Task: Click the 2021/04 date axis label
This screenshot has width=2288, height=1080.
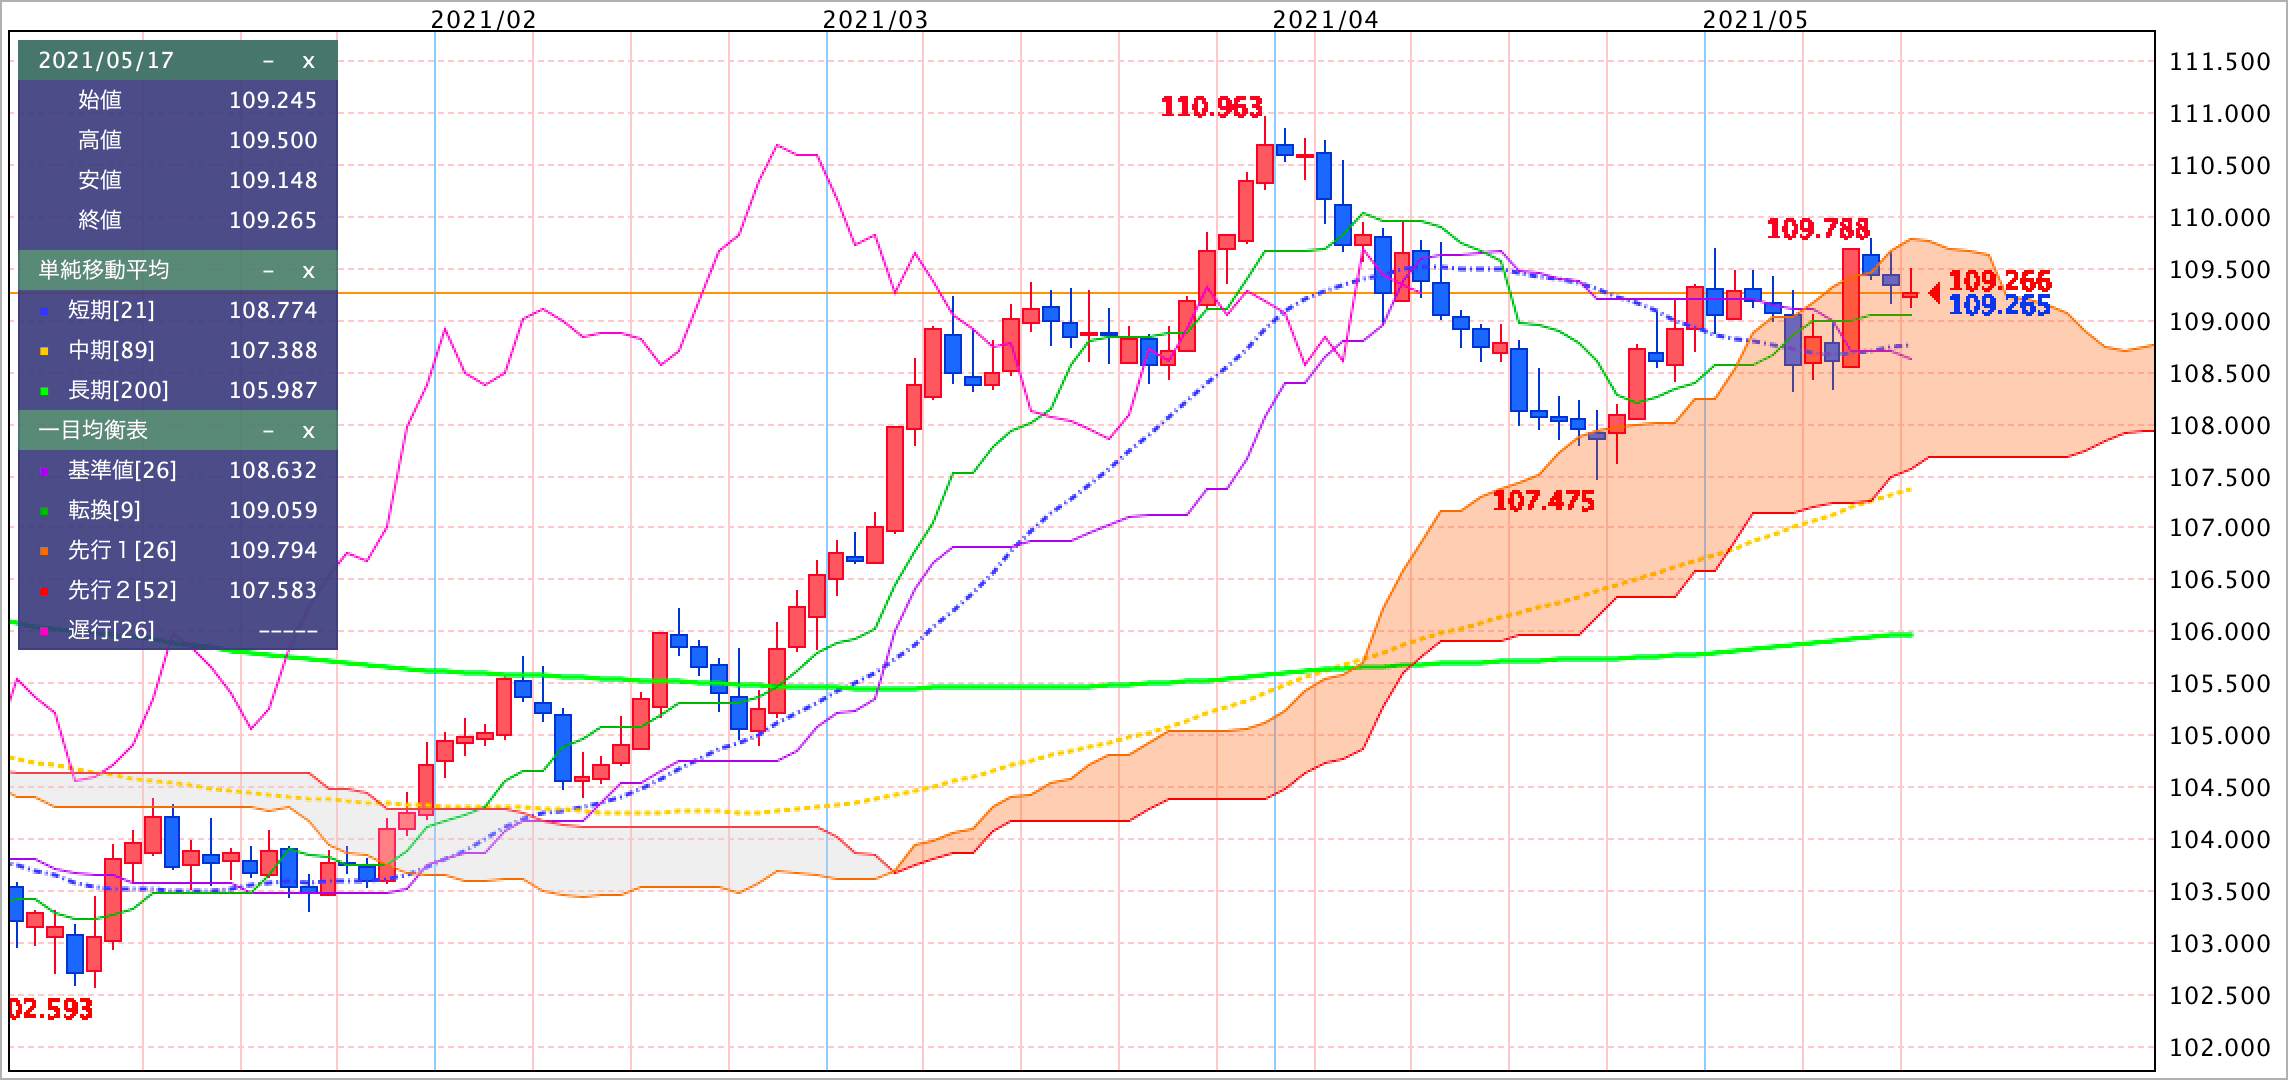Action: [x=1325, y=19]
